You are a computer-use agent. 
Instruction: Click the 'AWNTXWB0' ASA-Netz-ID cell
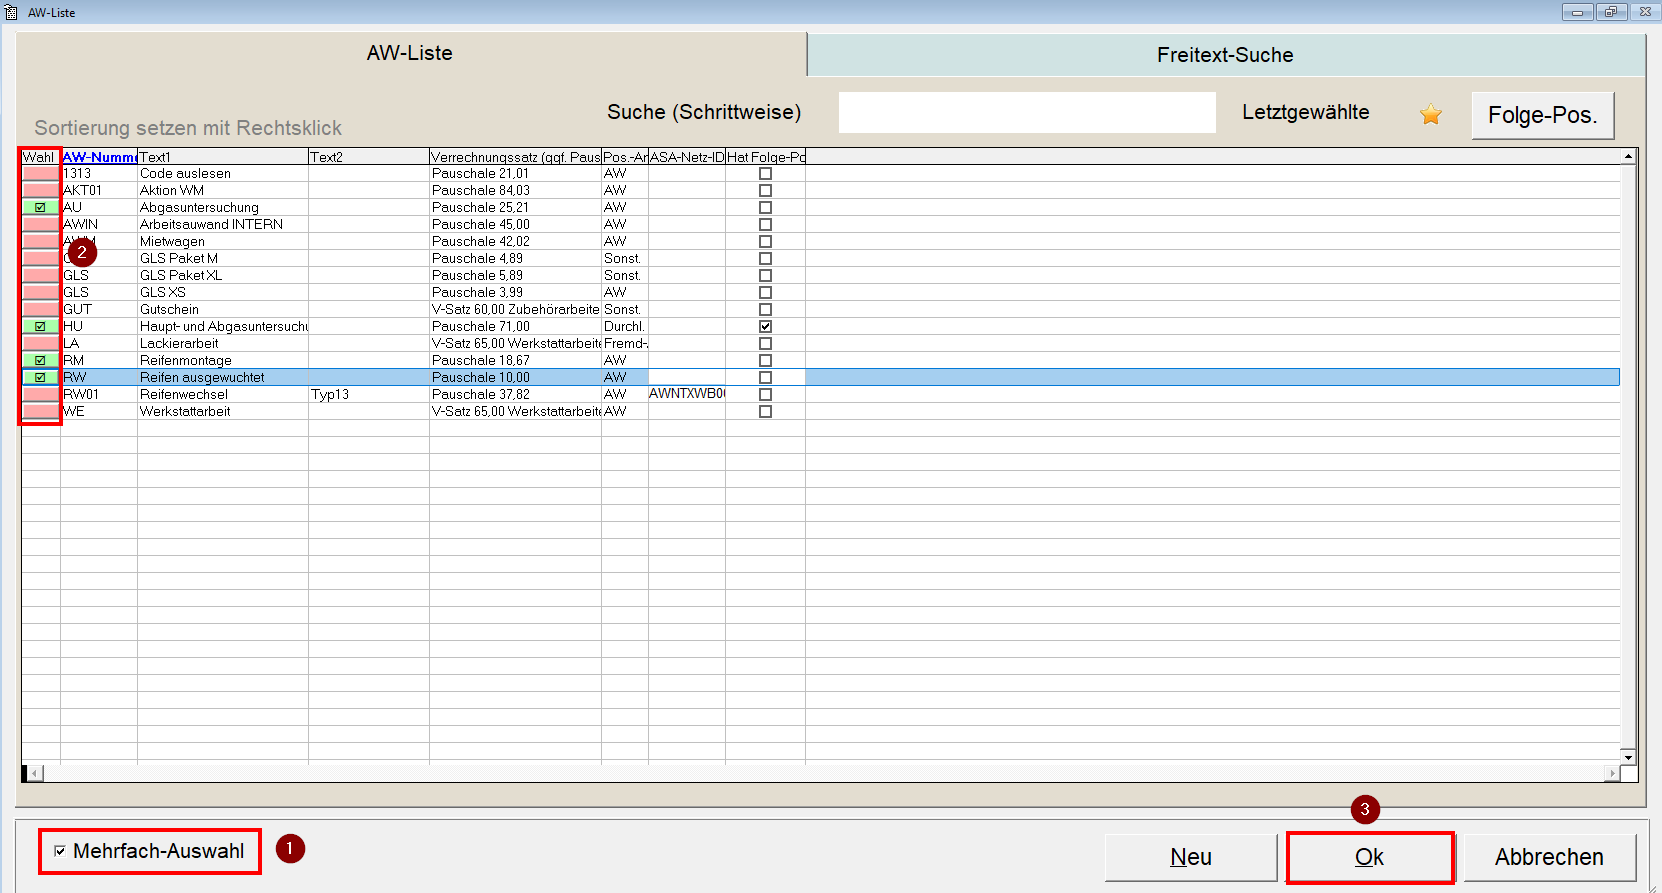click(x=687, y=394)
